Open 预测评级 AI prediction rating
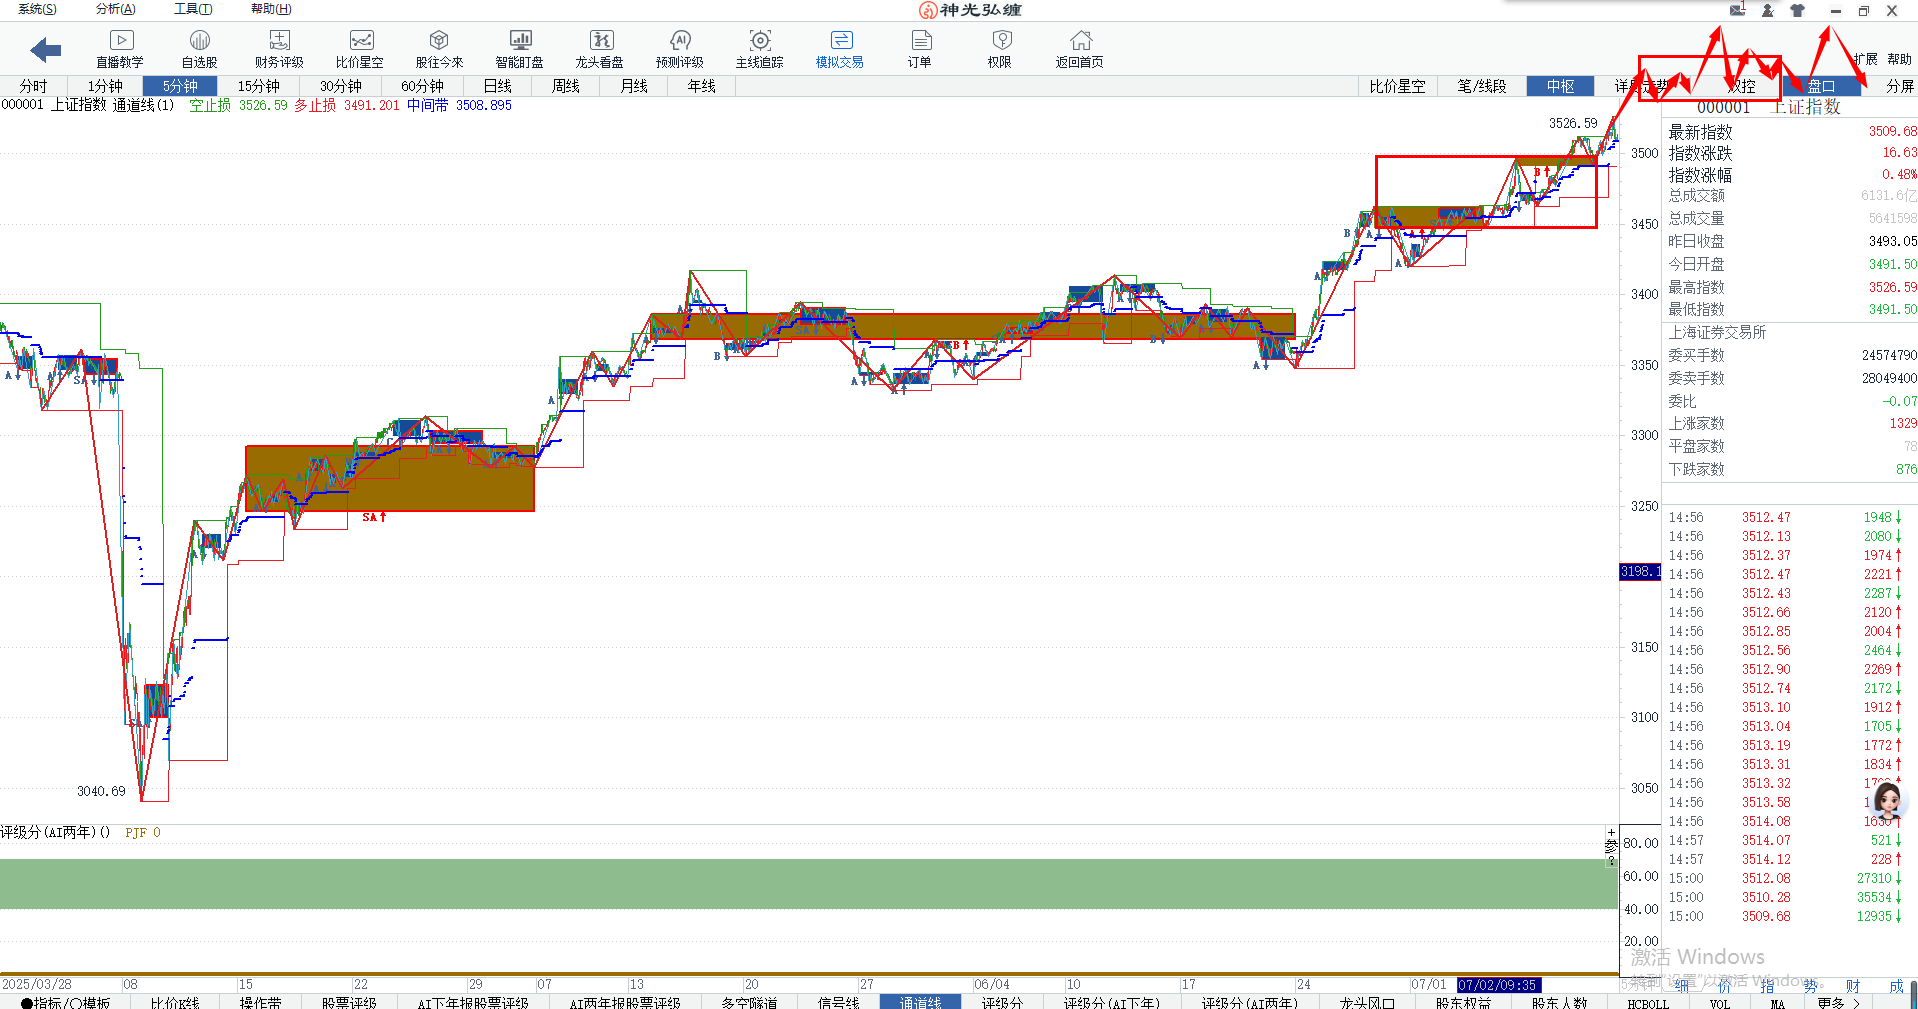This screenshot has height=1009, width=1918. point(680,49)
